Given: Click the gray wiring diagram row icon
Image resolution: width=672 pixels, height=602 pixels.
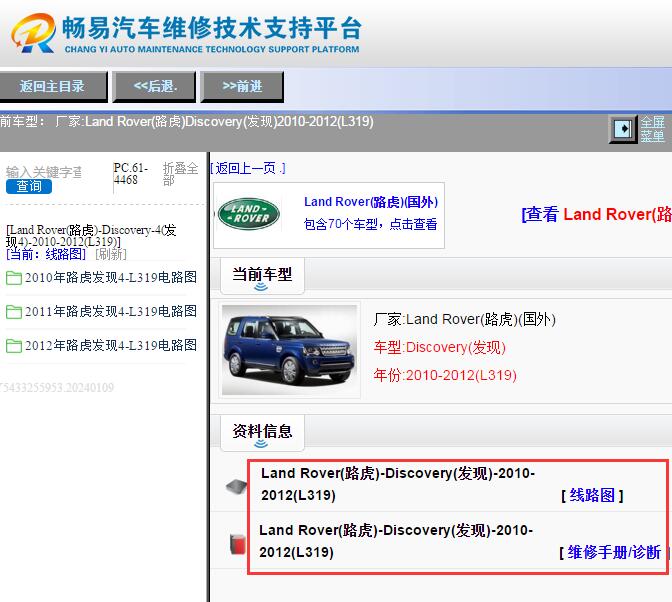Looking at the screenshot, I should [237, 486].
